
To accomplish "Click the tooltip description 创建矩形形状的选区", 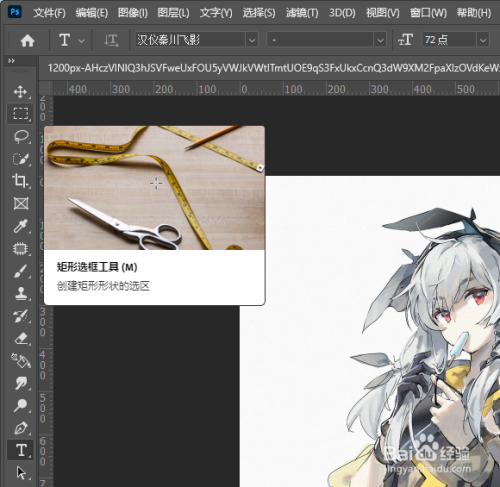I will (x=103, y=286).
